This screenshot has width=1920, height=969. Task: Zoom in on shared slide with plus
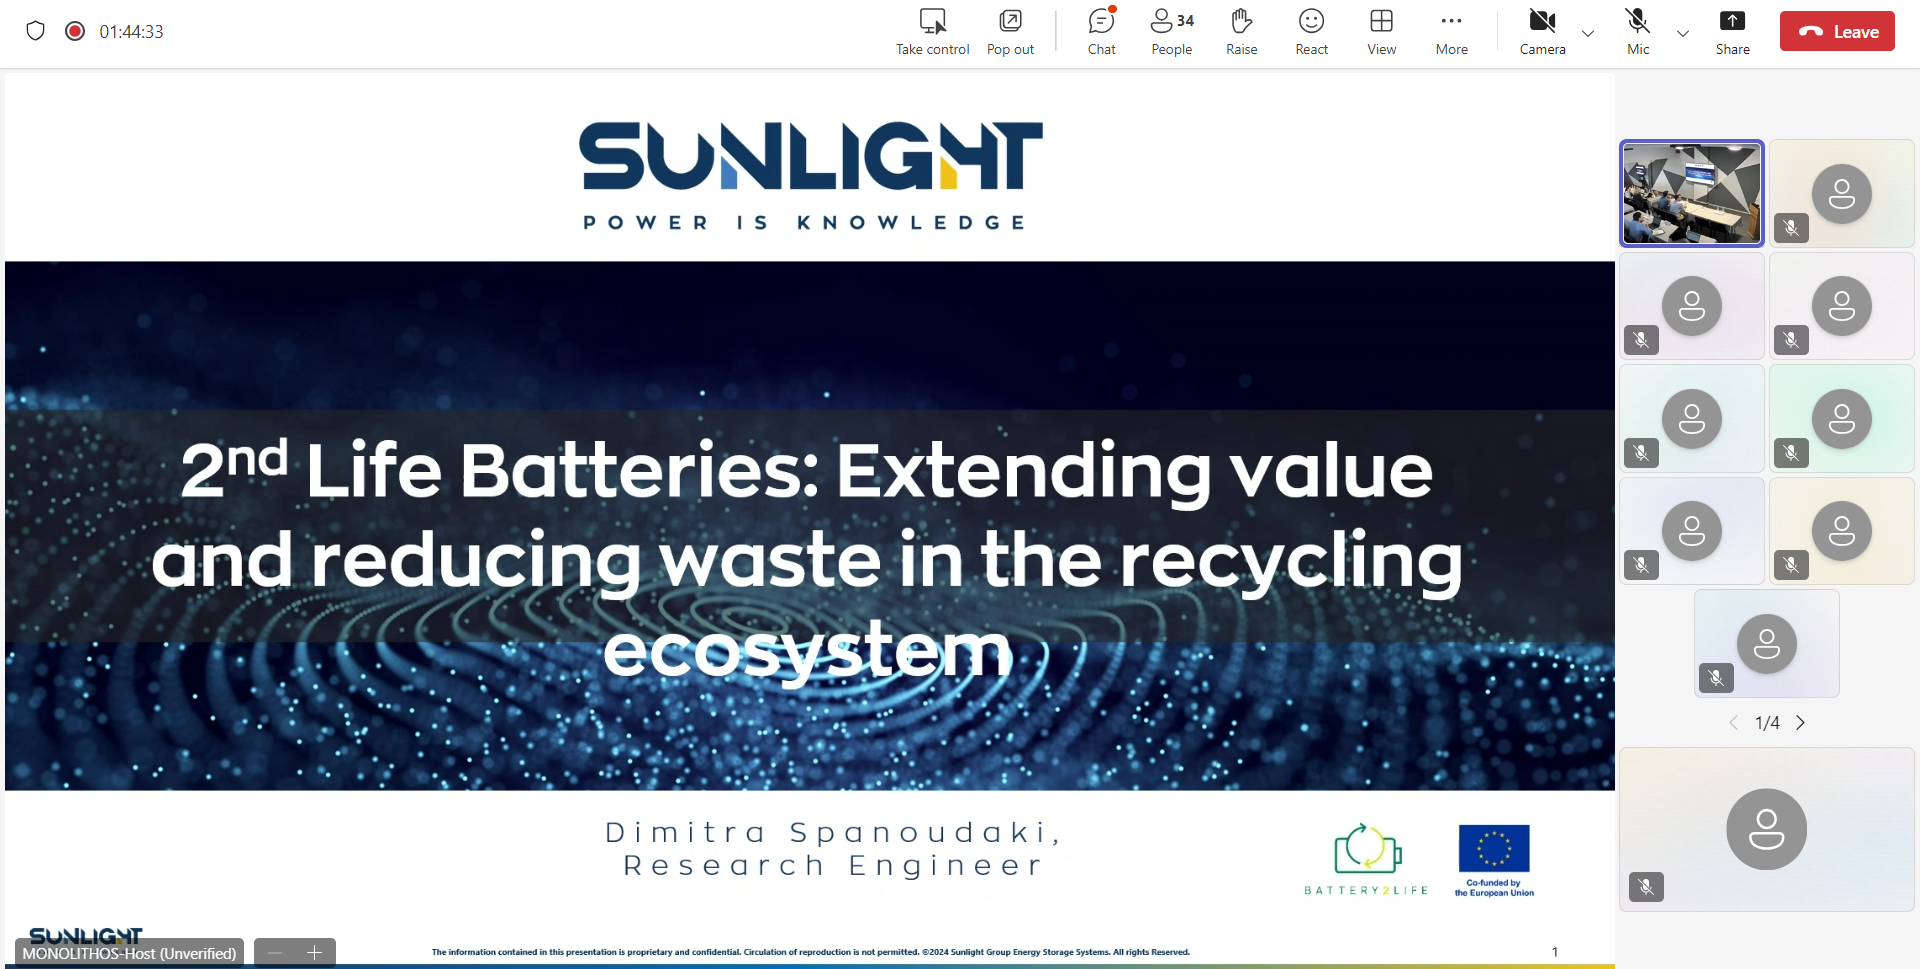tap(314, 953)
